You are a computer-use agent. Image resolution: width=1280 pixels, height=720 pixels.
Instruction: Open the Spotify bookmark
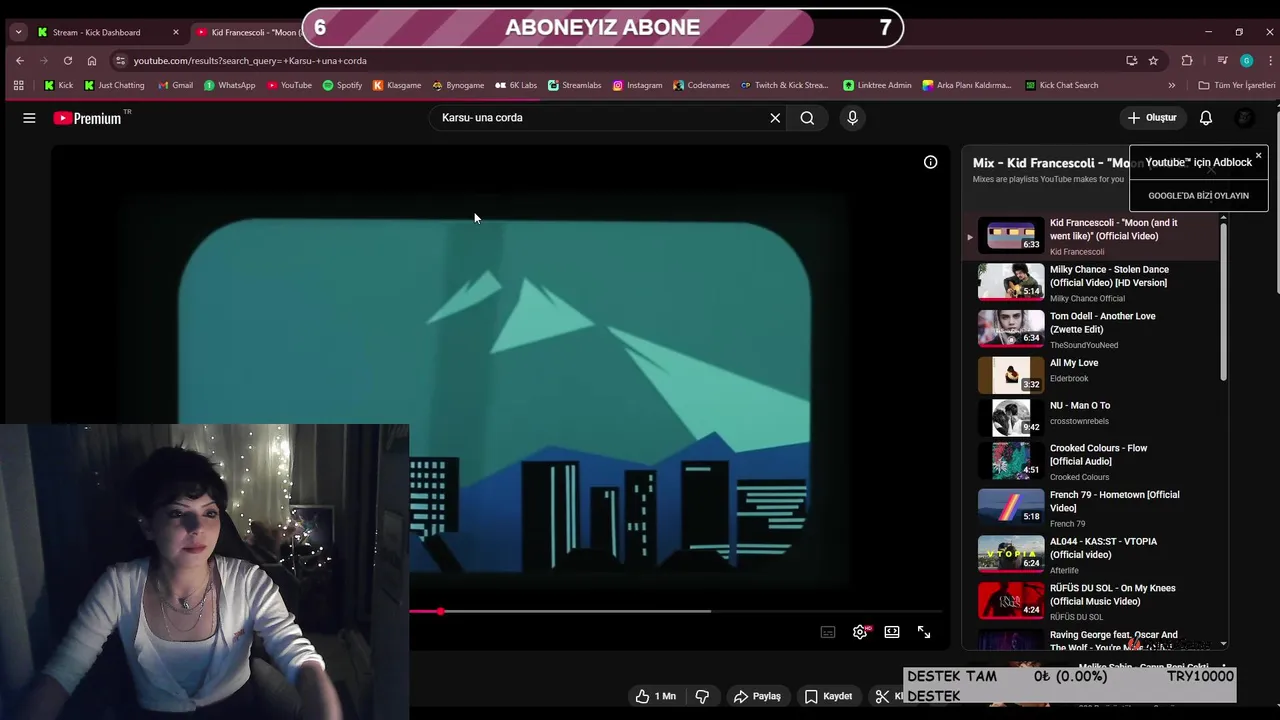tap(342, 85)
